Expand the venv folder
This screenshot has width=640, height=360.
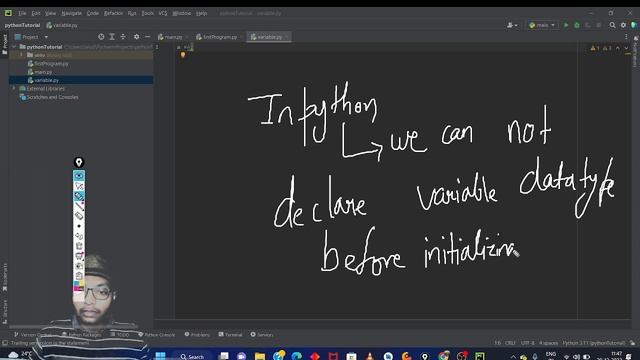pyautogui.click(x=22, y=55)
